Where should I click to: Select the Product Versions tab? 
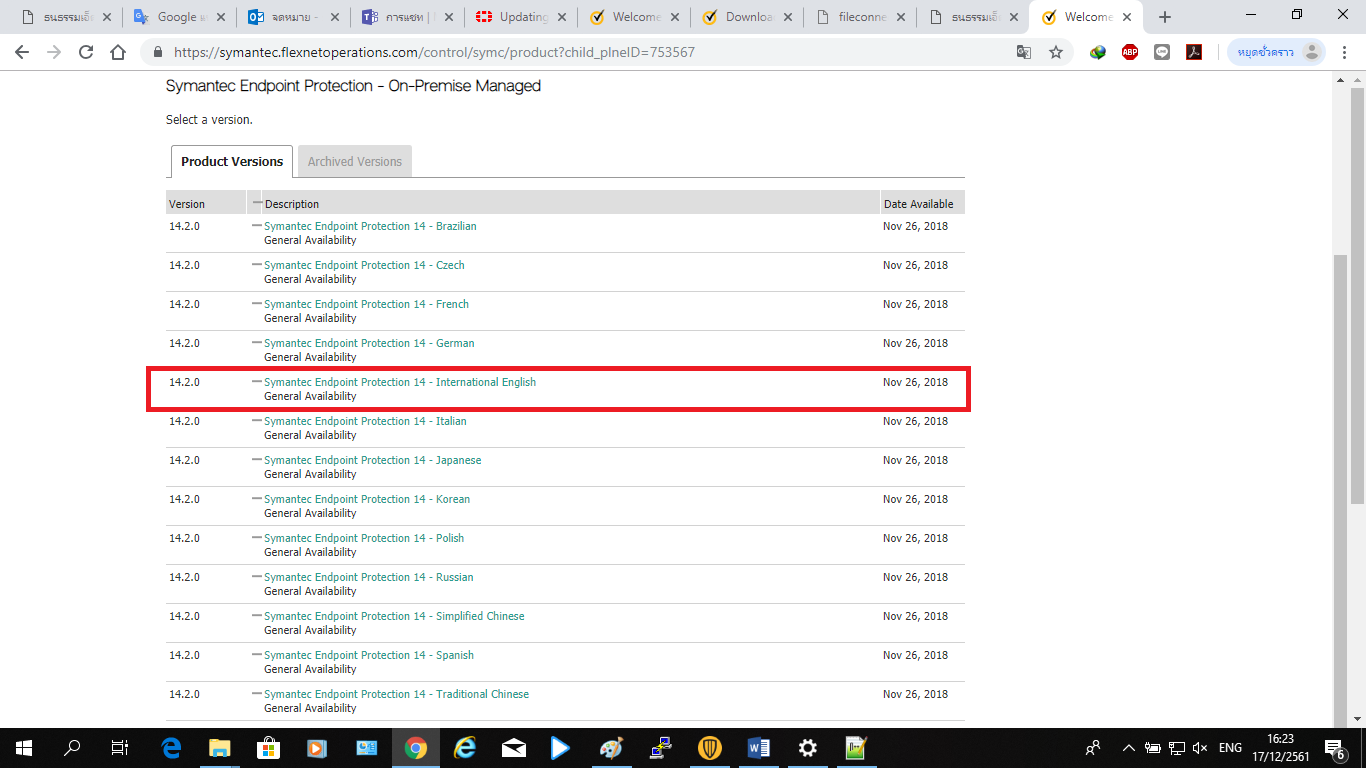pyautogui.click(x=232, y=161)
